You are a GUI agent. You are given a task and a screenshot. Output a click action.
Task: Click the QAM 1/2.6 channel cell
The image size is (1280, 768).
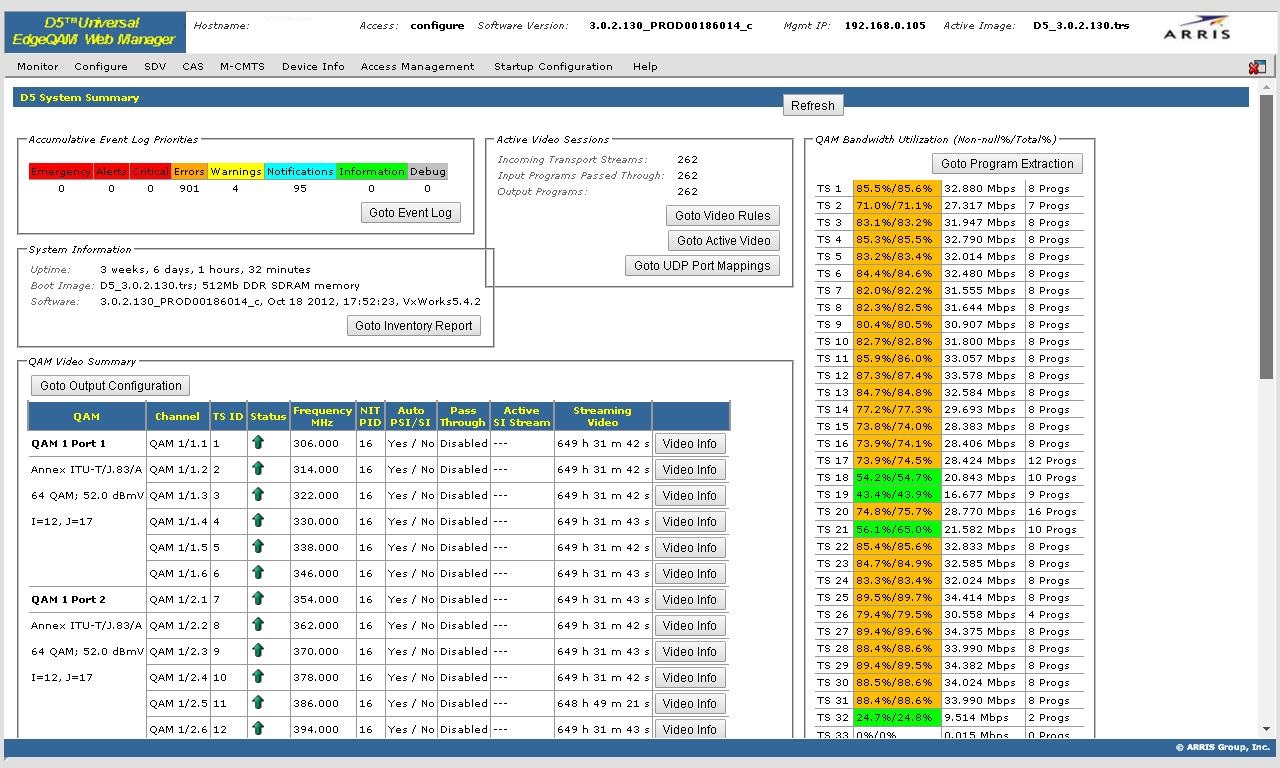coord(178,730)
